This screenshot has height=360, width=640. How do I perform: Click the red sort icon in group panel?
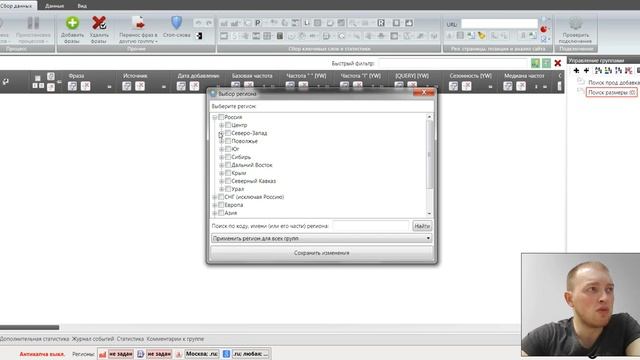pos(629,71)
